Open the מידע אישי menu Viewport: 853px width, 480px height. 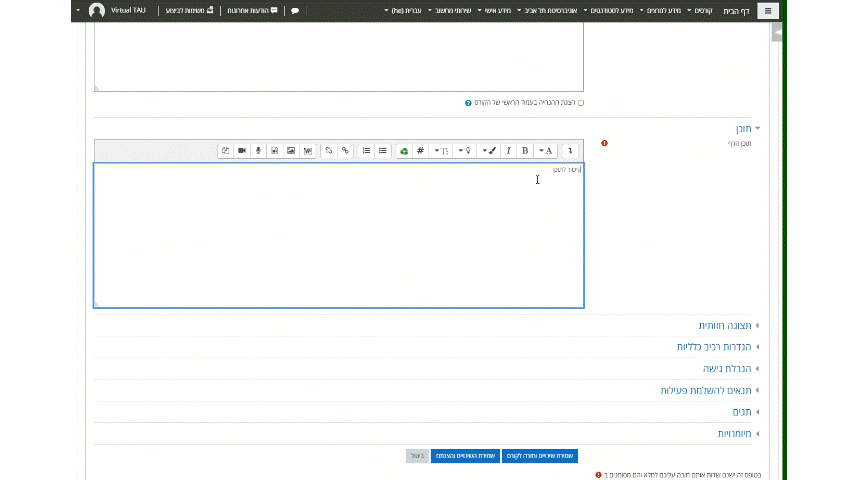point(495,11)
